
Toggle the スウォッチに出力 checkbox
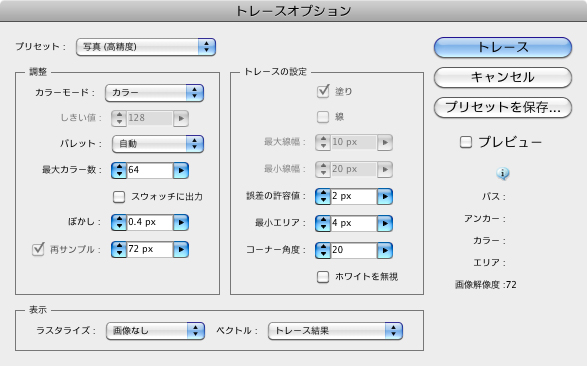tap(119, 197)
